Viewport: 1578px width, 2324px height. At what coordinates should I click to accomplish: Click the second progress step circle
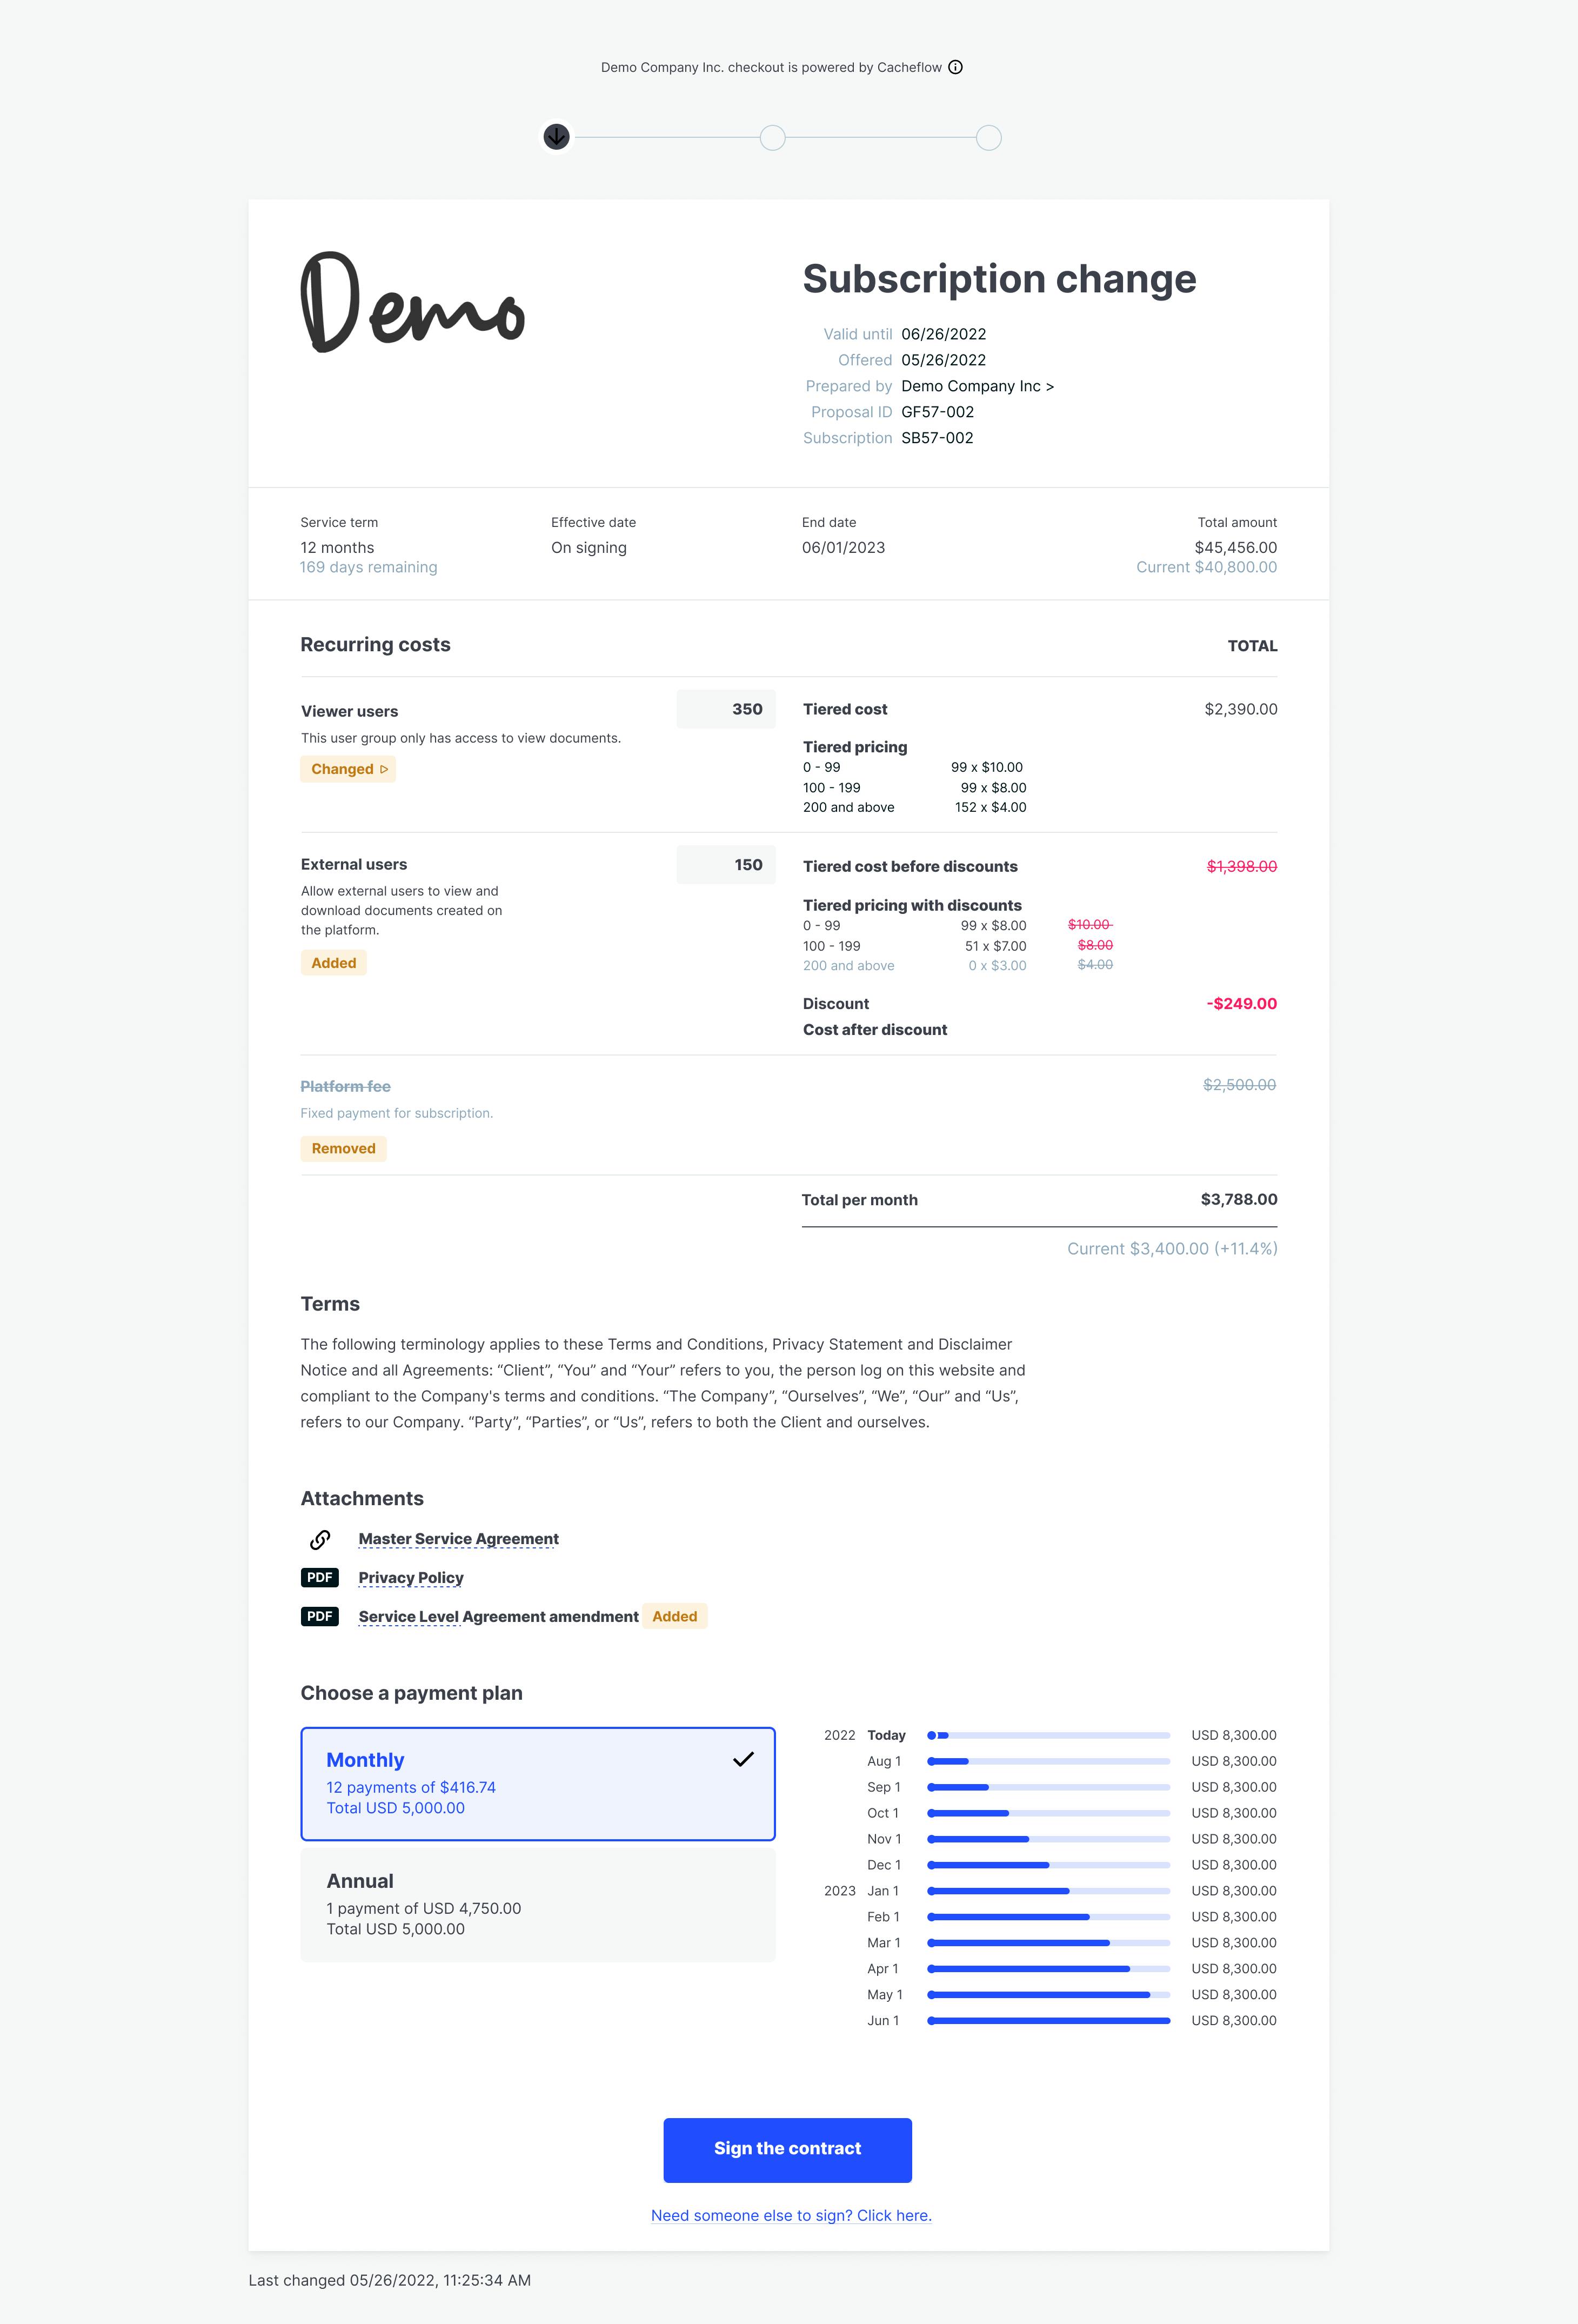(772, 138)
